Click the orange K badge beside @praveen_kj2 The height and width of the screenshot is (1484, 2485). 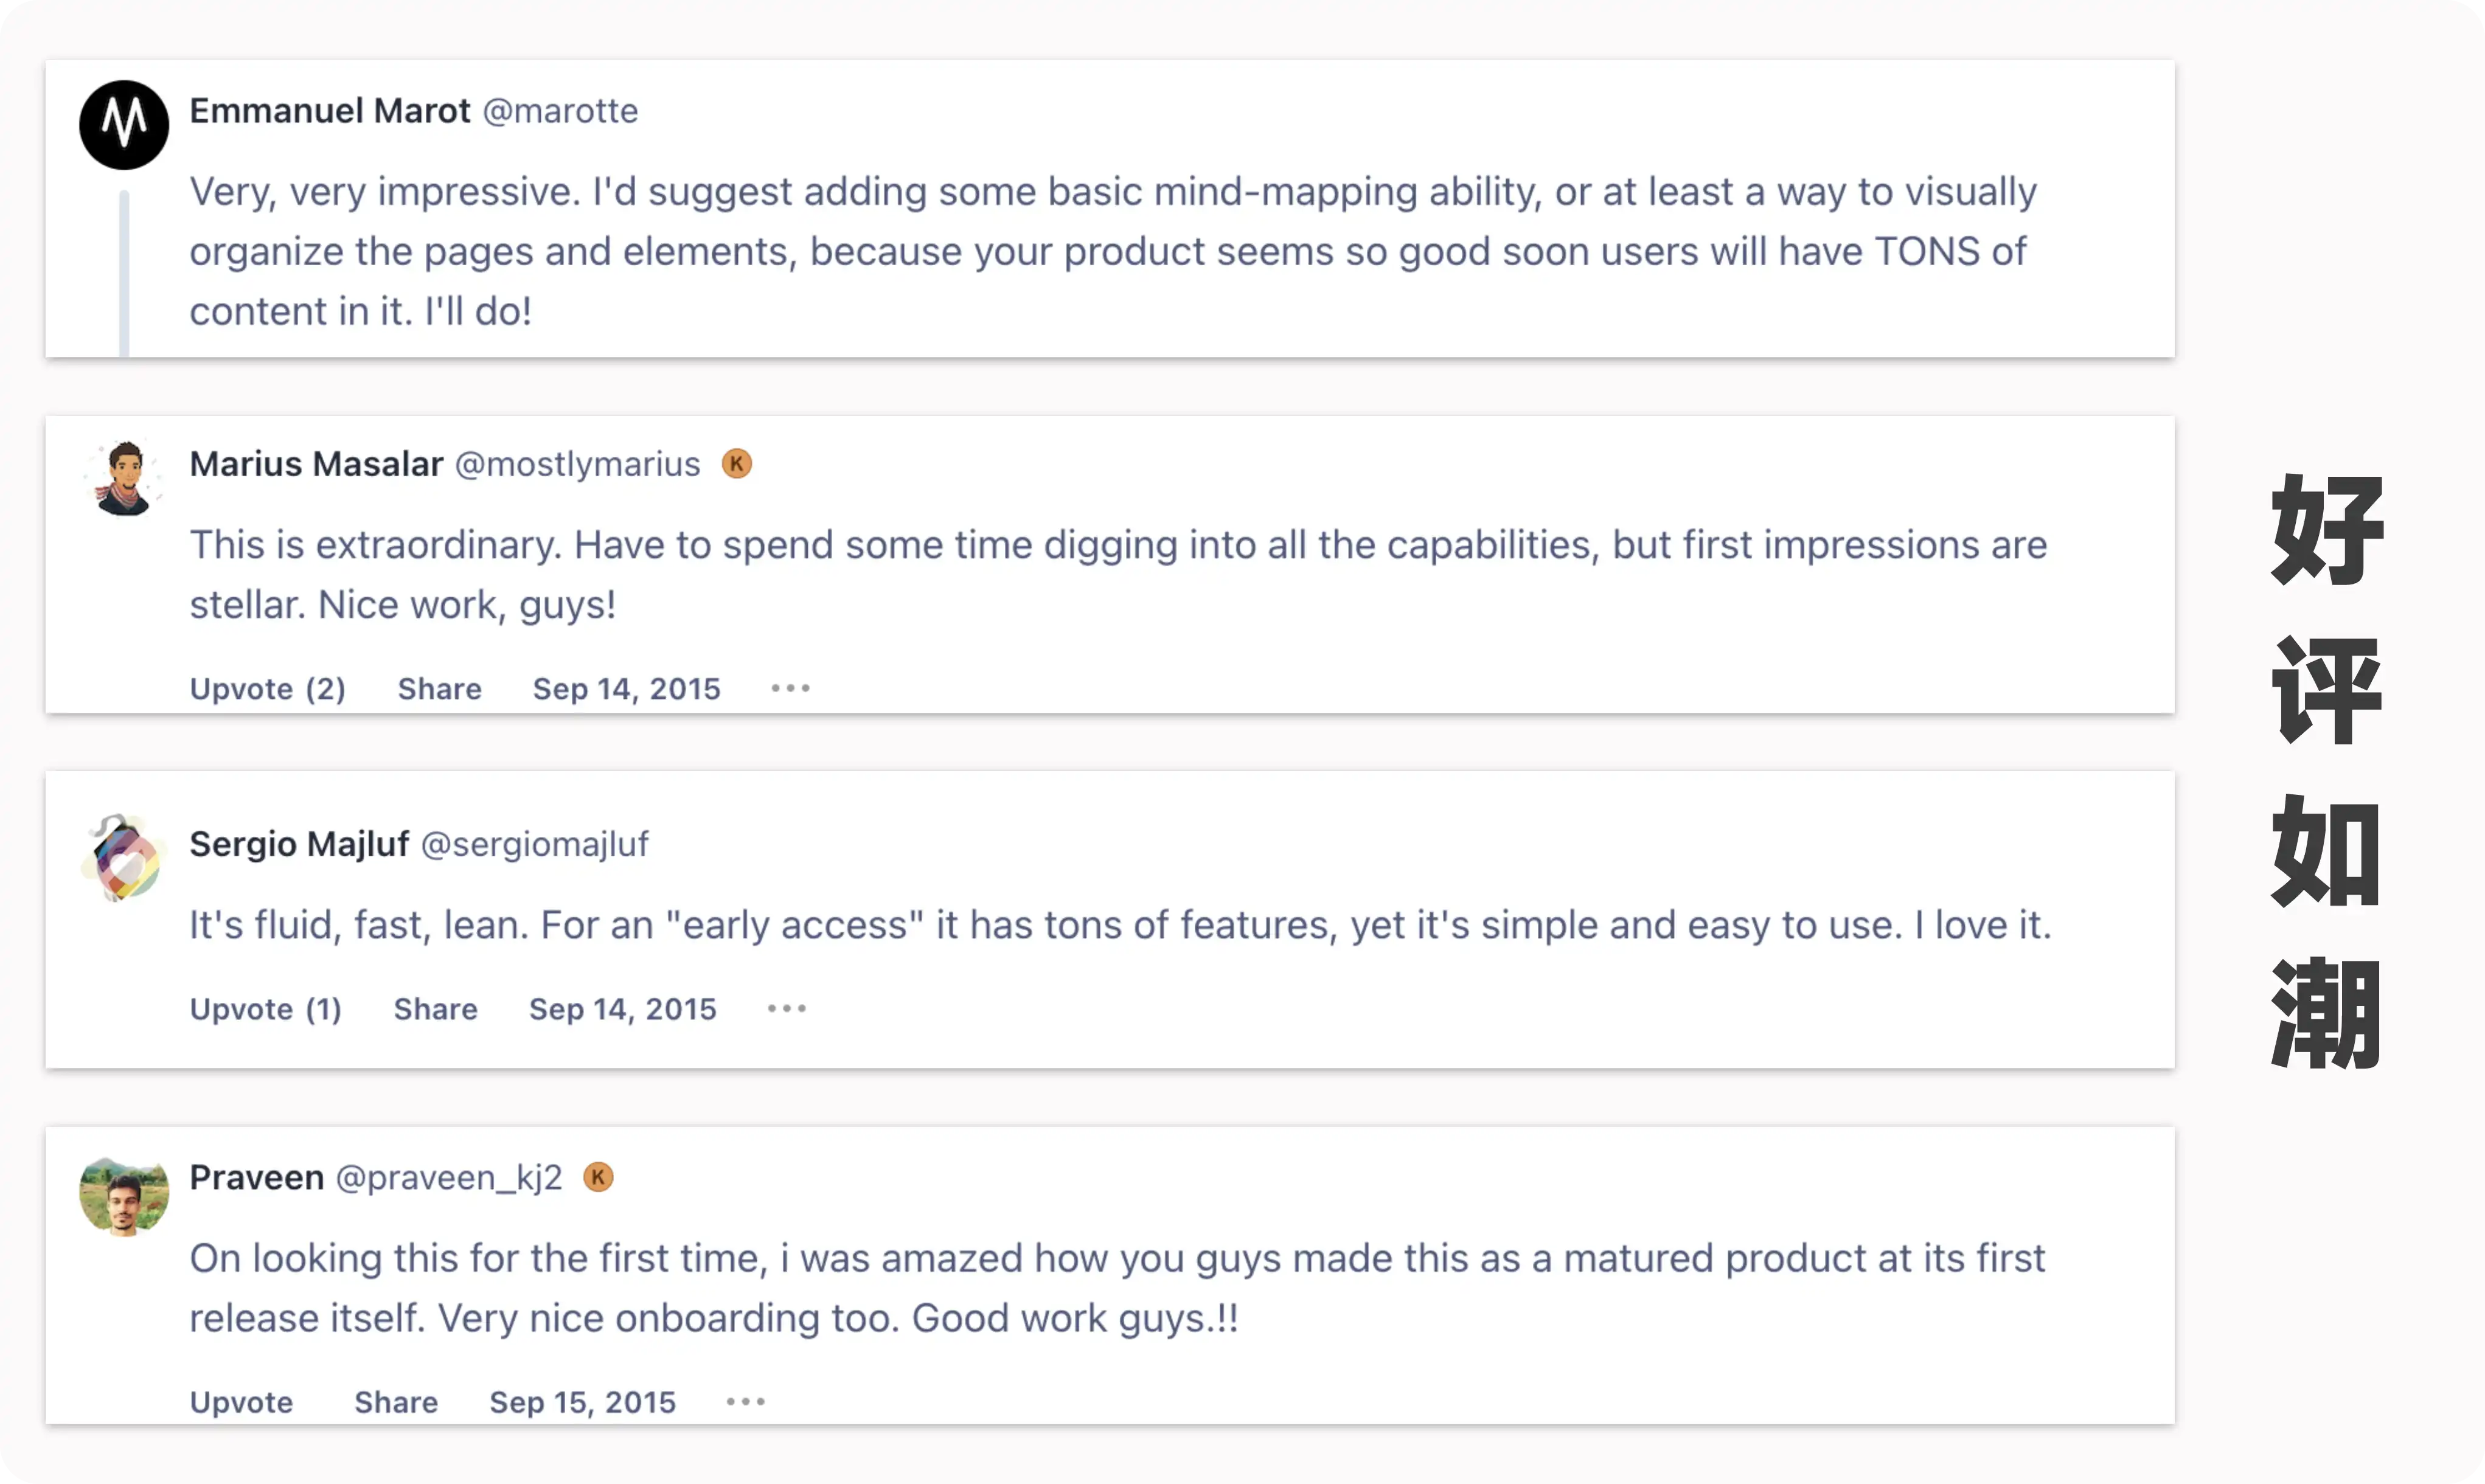[598, 1177]
